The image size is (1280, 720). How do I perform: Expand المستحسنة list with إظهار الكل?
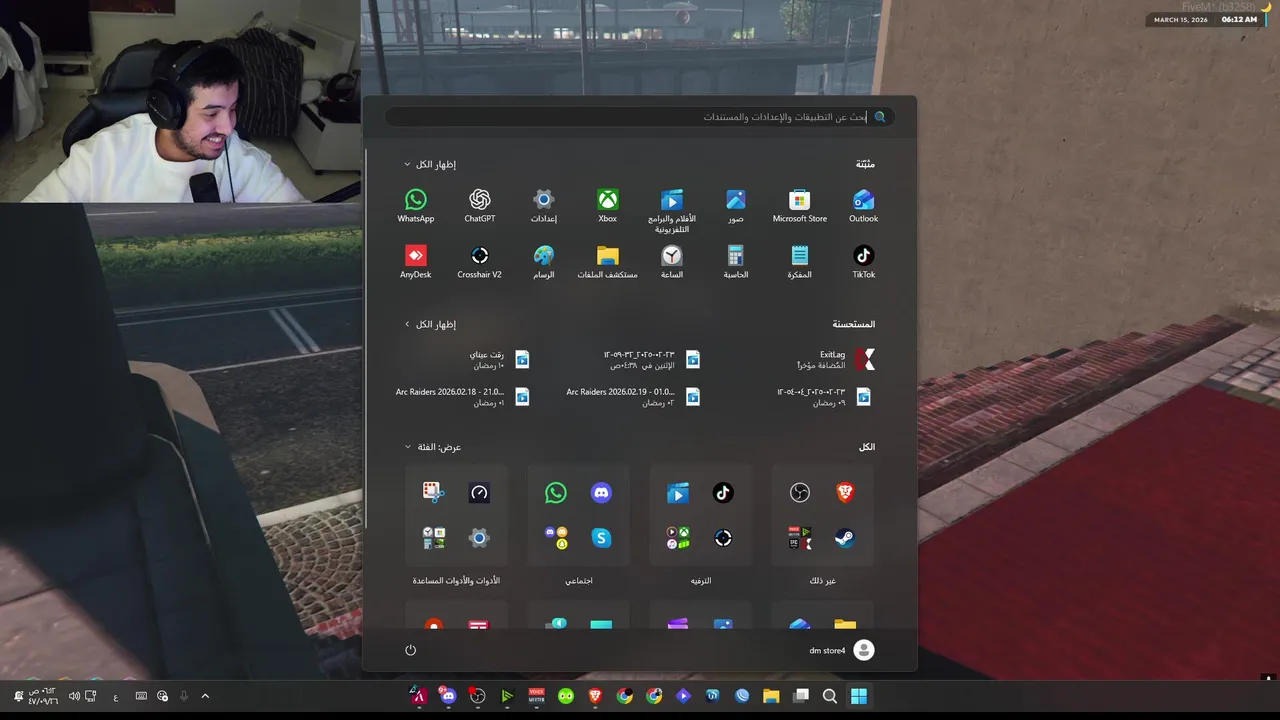(430, 324)
